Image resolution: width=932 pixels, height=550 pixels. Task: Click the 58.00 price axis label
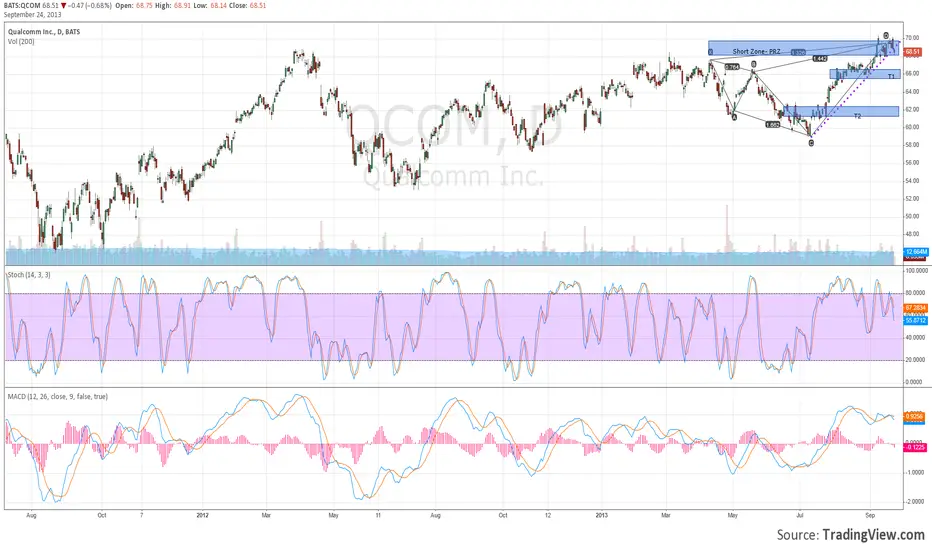click(x=912, y=144)
